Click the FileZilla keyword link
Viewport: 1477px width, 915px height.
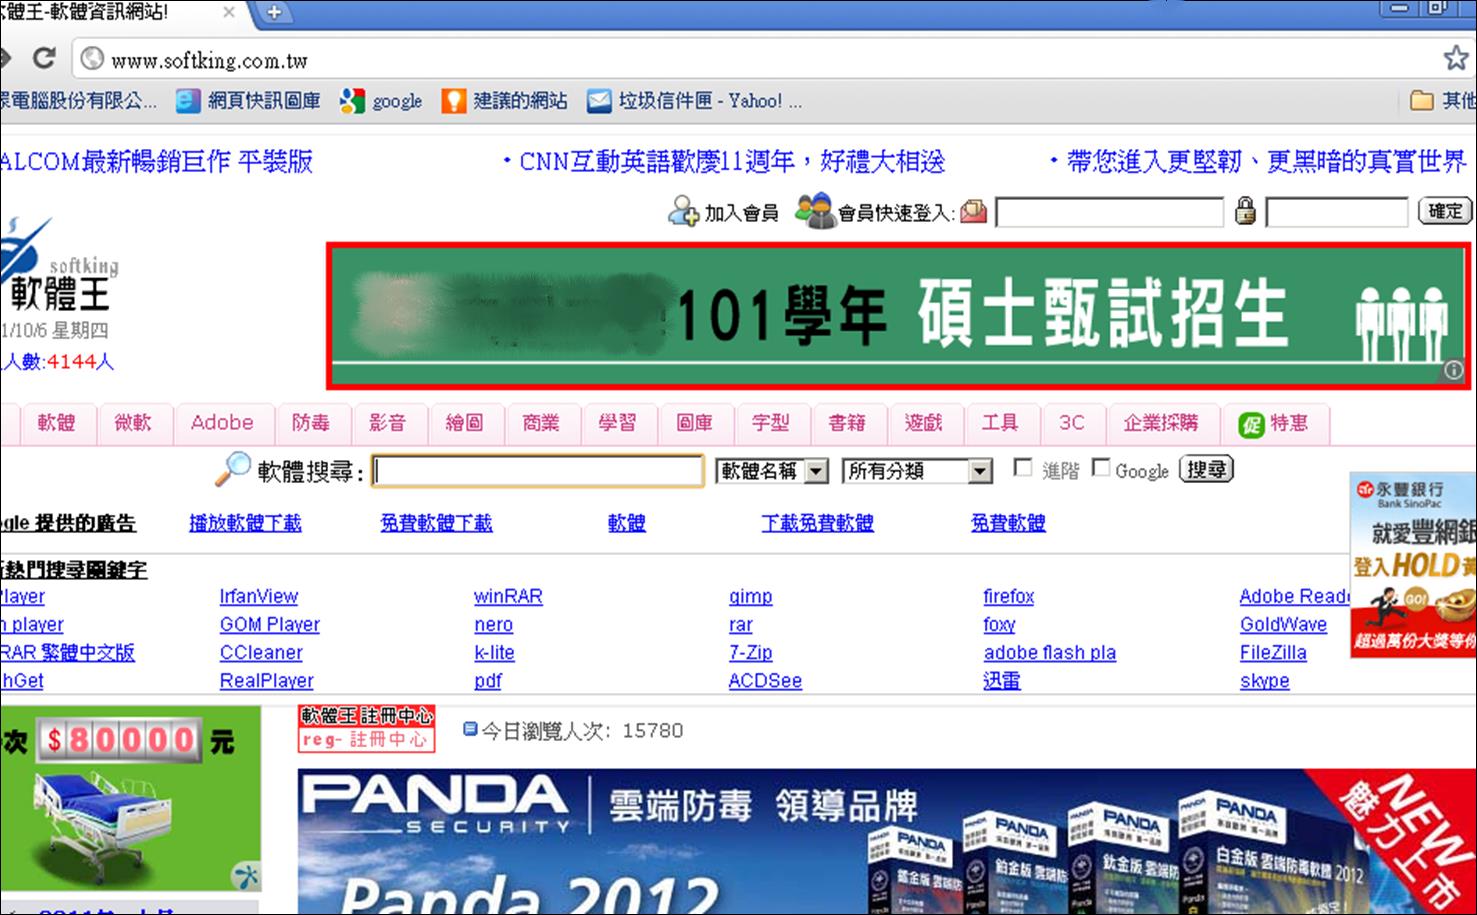pyautogui.click(x=1273, y=653)
